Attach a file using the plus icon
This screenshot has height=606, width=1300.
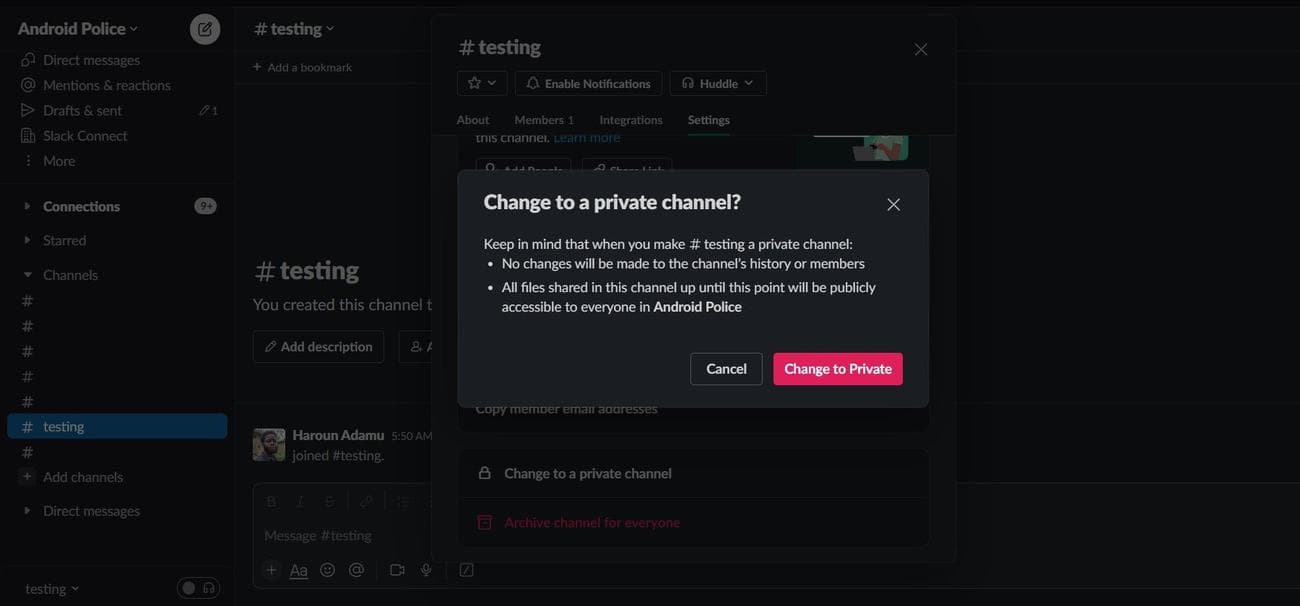[x=270, y=569]
